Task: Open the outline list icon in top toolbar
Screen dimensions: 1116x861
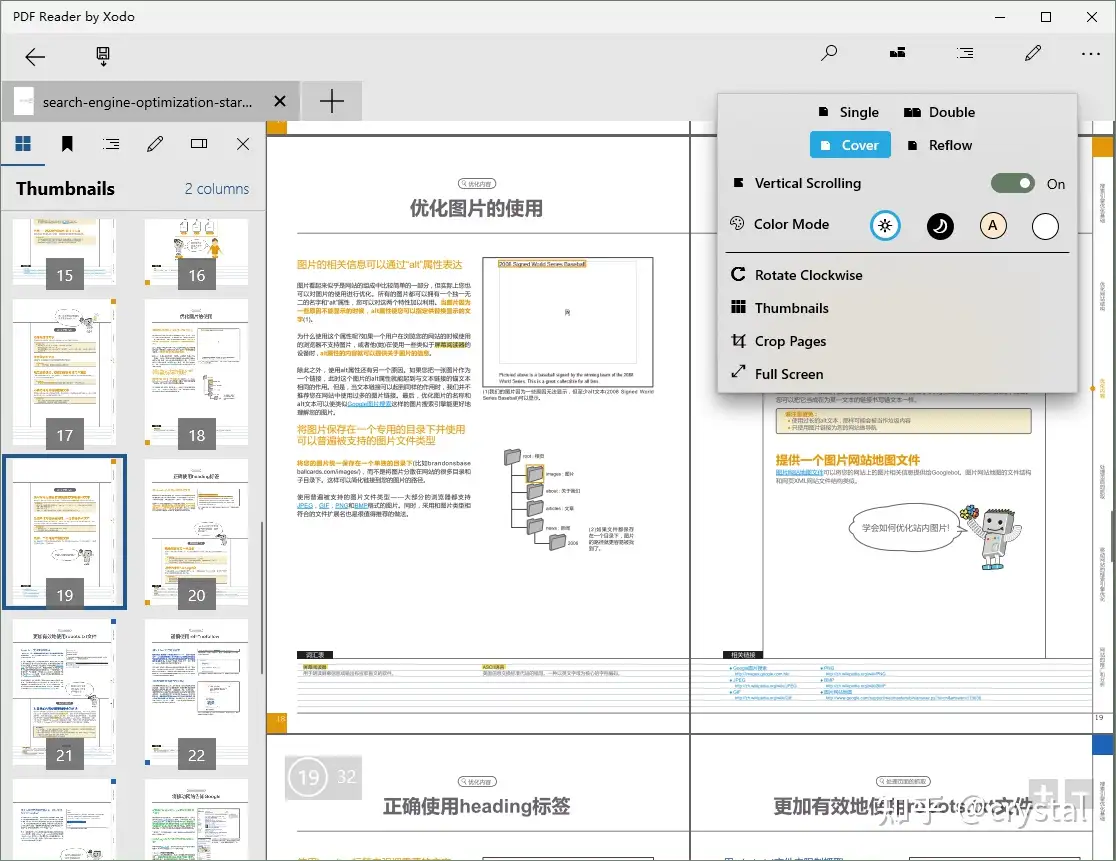Action: coord(964,53)
